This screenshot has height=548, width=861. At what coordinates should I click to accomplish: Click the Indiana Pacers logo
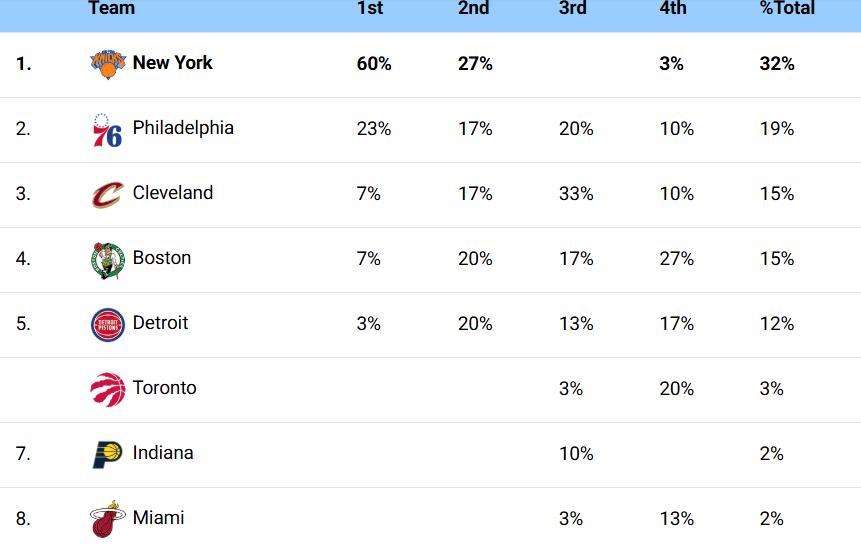[x=108, y=455]
